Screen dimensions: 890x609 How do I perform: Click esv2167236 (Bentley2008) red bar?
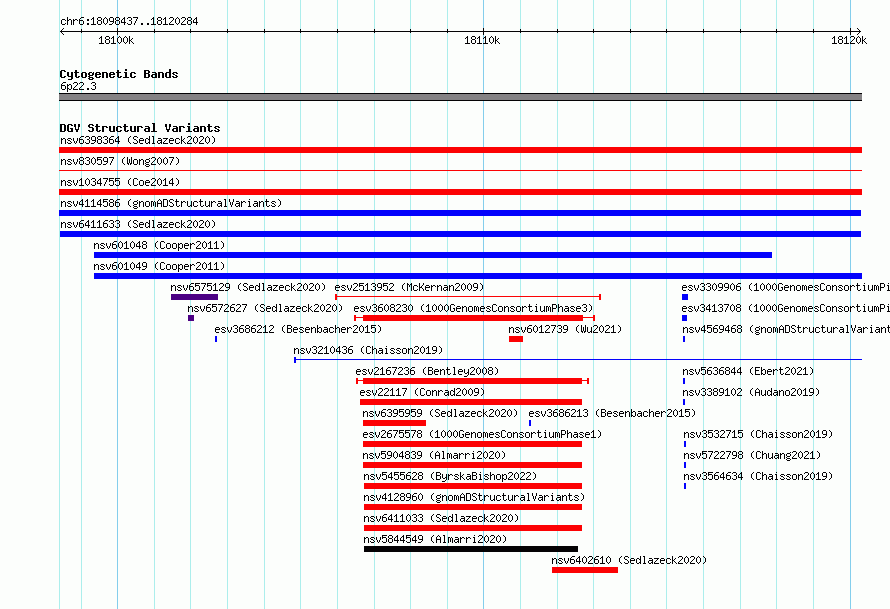tap(472, 381)
